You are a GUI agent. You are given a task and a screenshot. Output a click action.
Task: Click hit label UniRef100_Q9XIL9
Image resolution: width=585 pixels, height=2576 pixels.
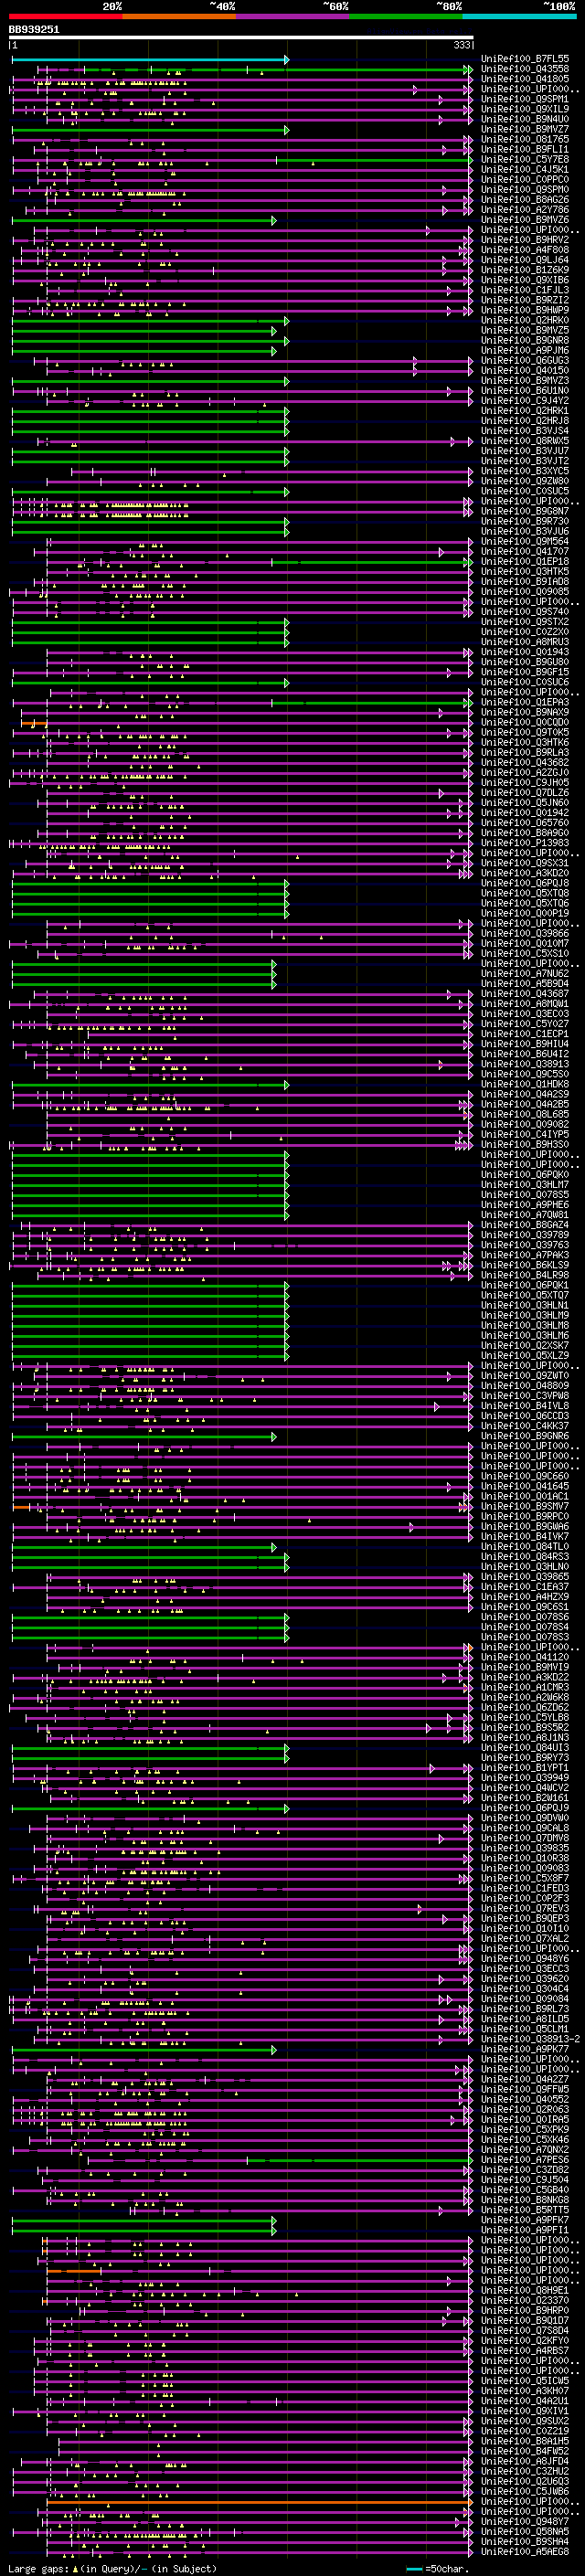525,109
